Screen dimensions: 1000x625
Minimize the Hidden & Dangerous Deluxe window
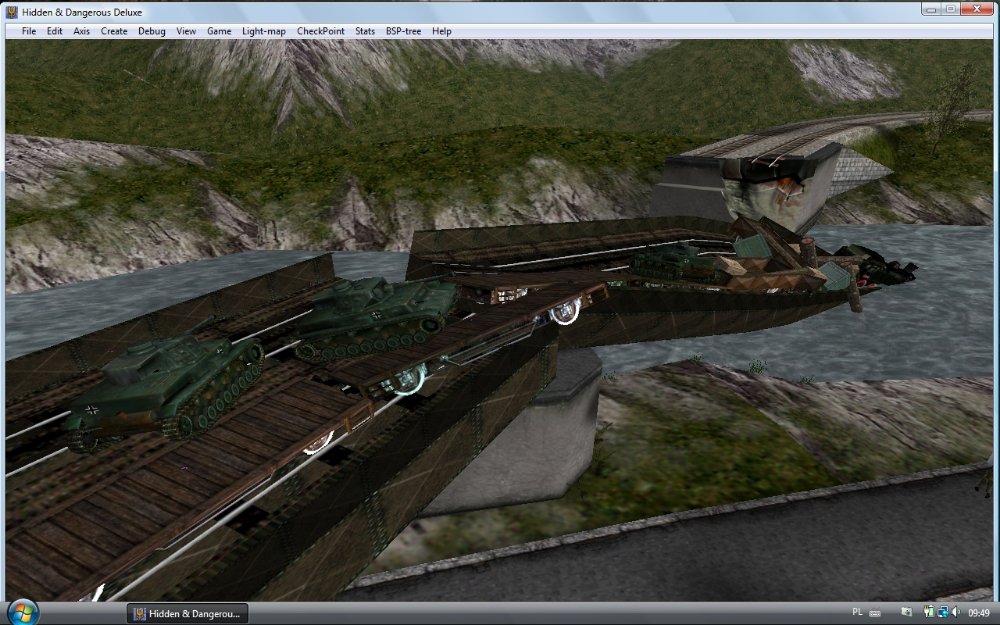tap(931, 9)
